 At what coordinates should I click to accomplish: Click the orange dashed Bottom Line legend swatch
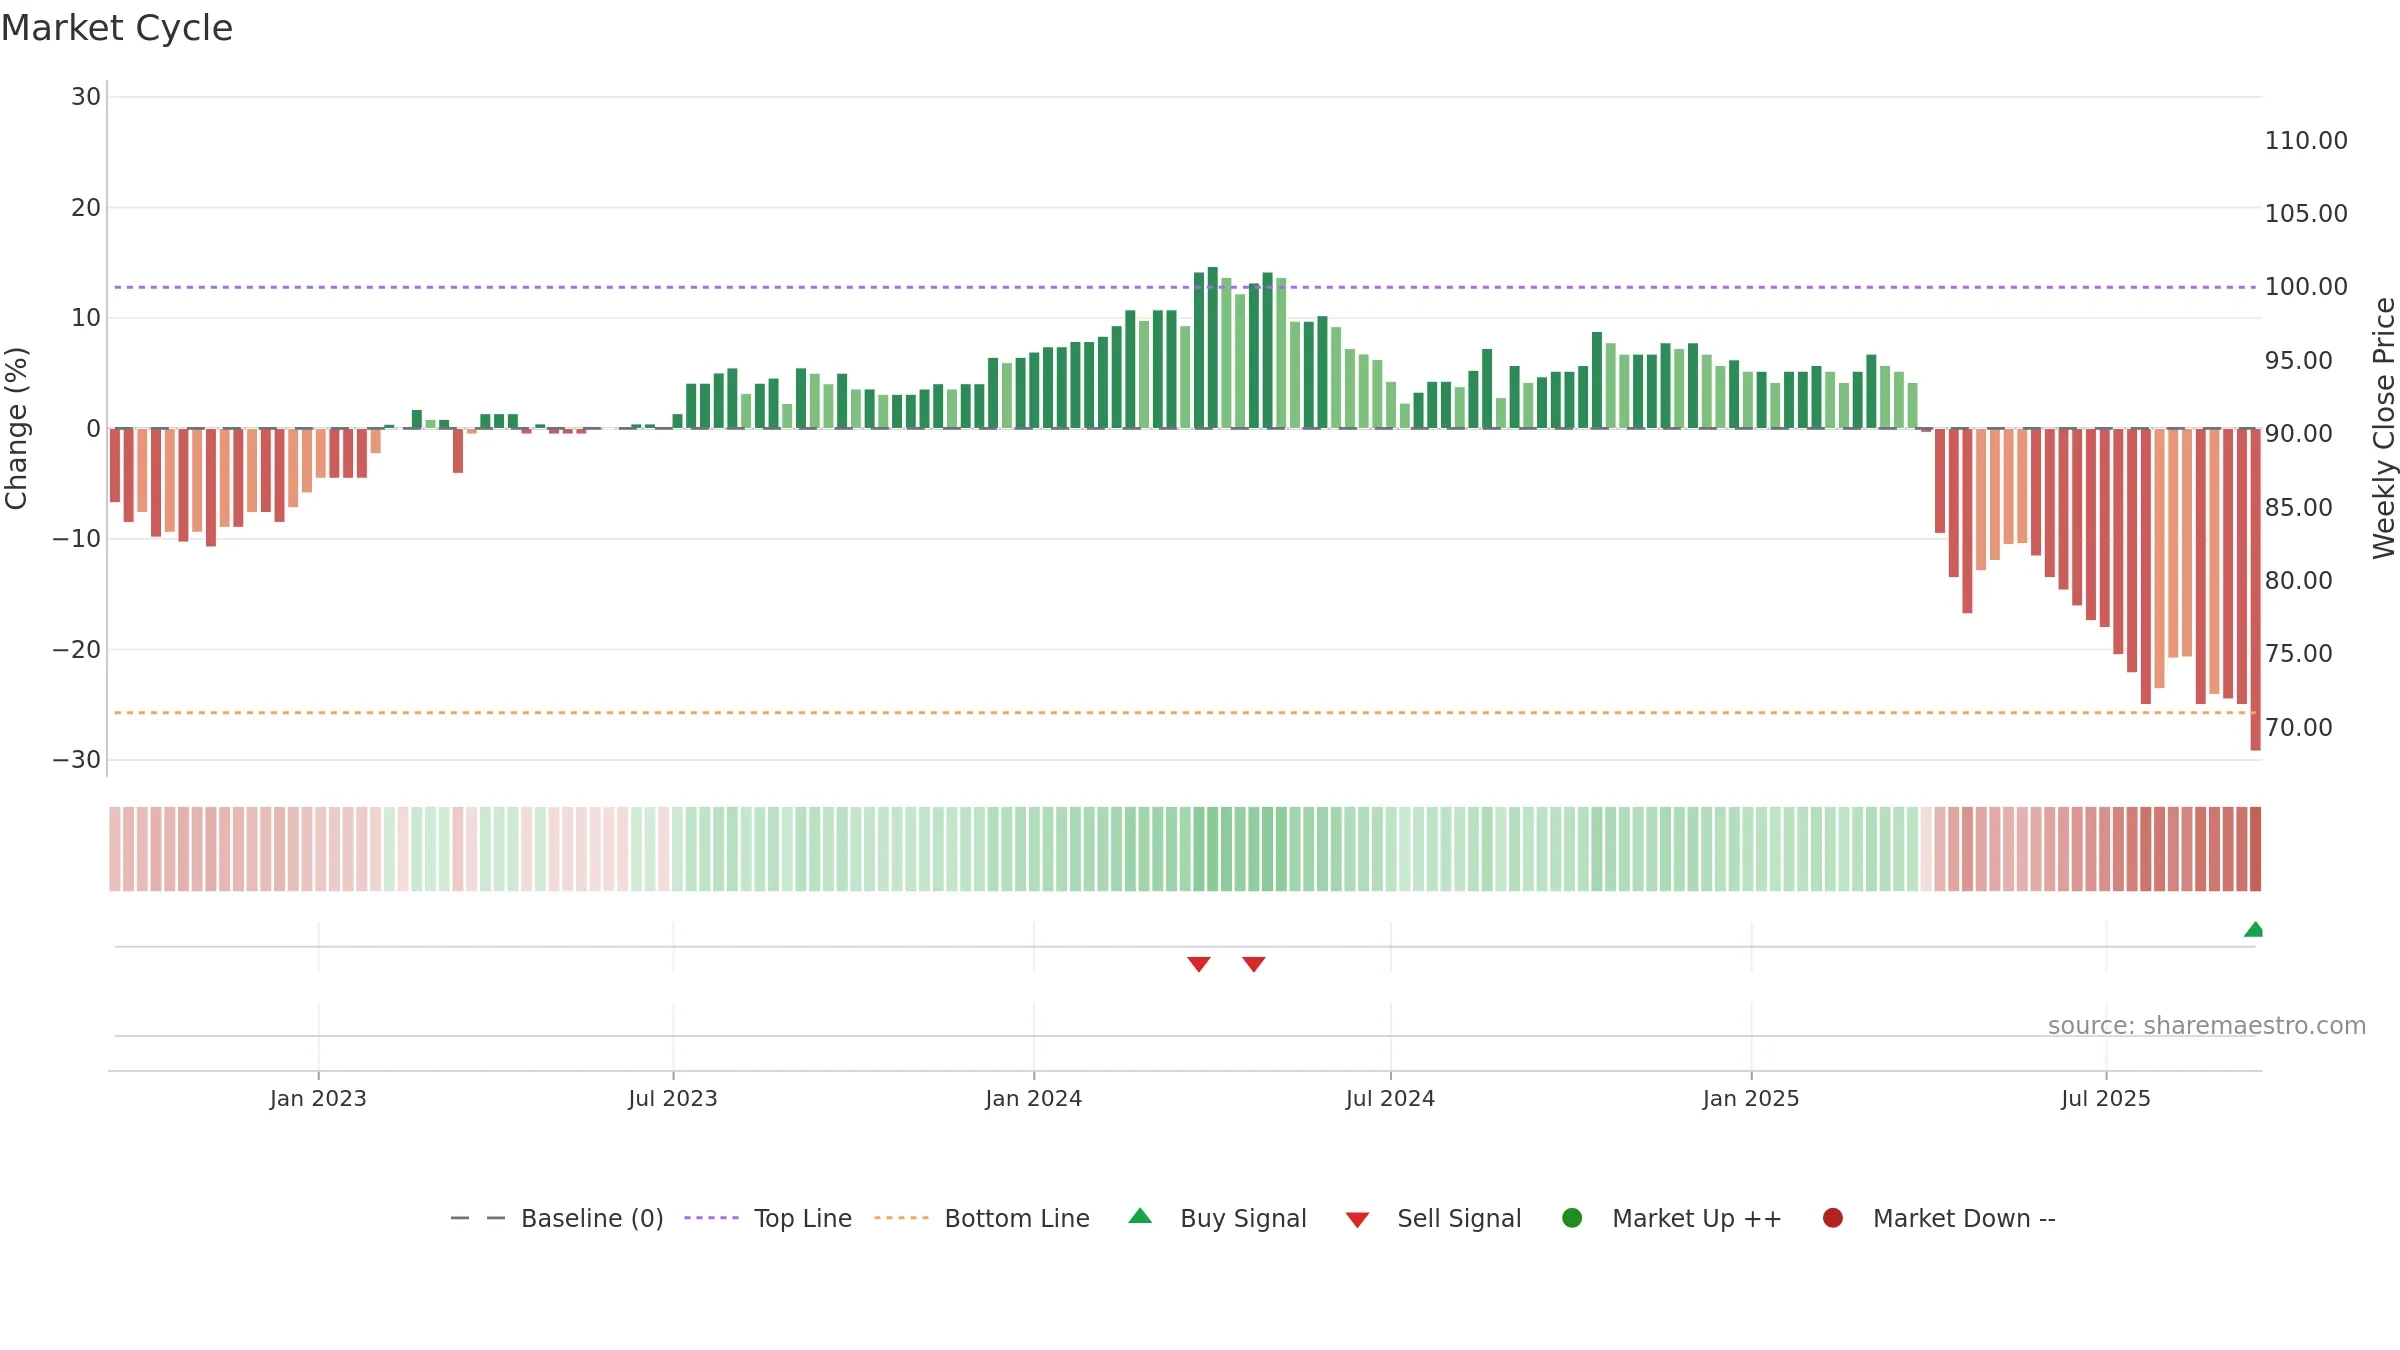901,1218
